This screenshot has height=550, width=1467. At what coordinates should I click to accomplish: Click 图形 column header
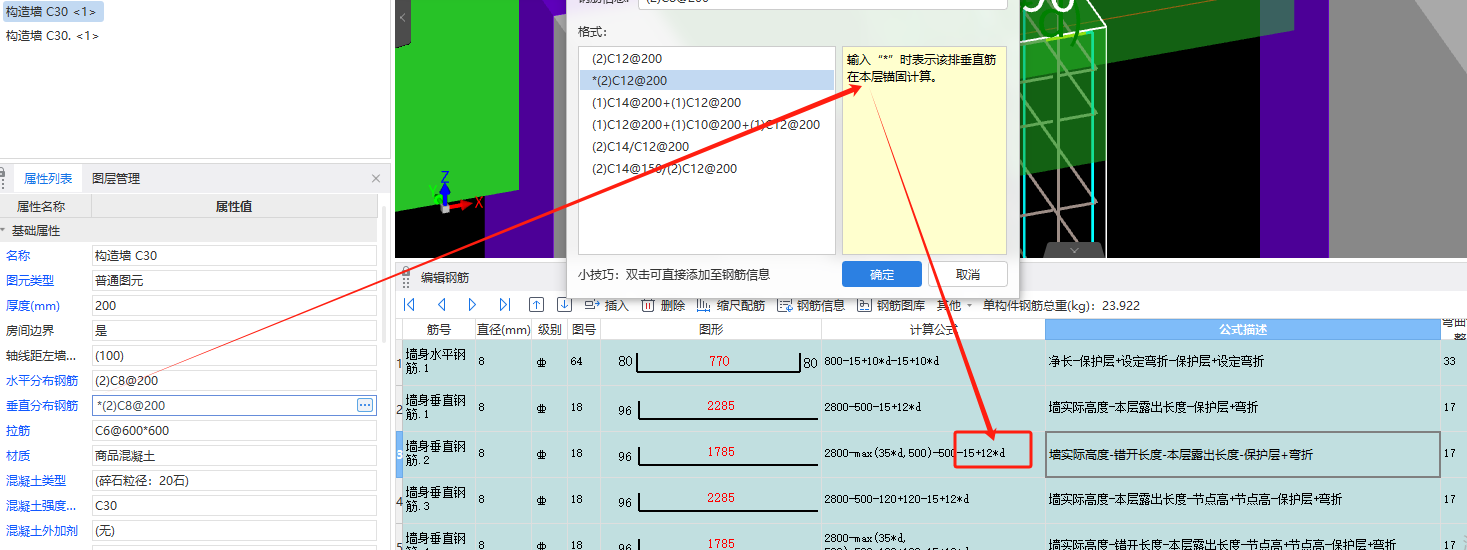pyautogui.click(x=711, y=329)
